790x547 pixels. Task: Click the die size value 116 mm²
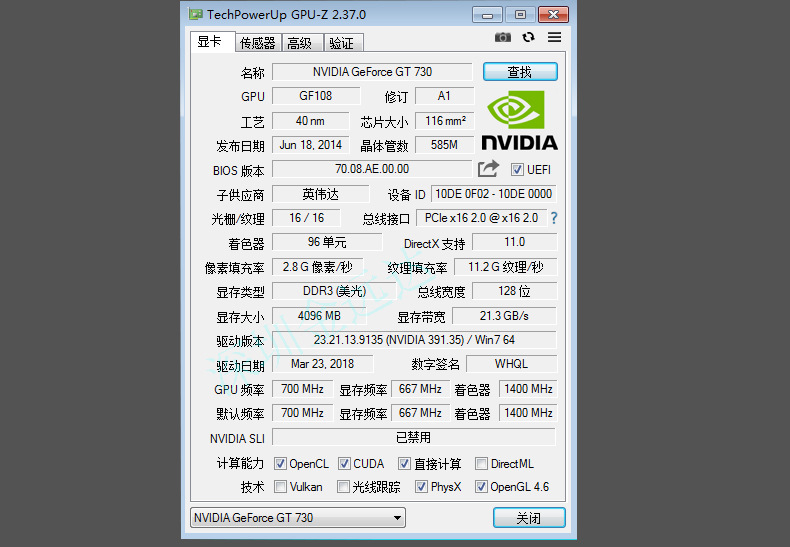(x=445, y=121)
